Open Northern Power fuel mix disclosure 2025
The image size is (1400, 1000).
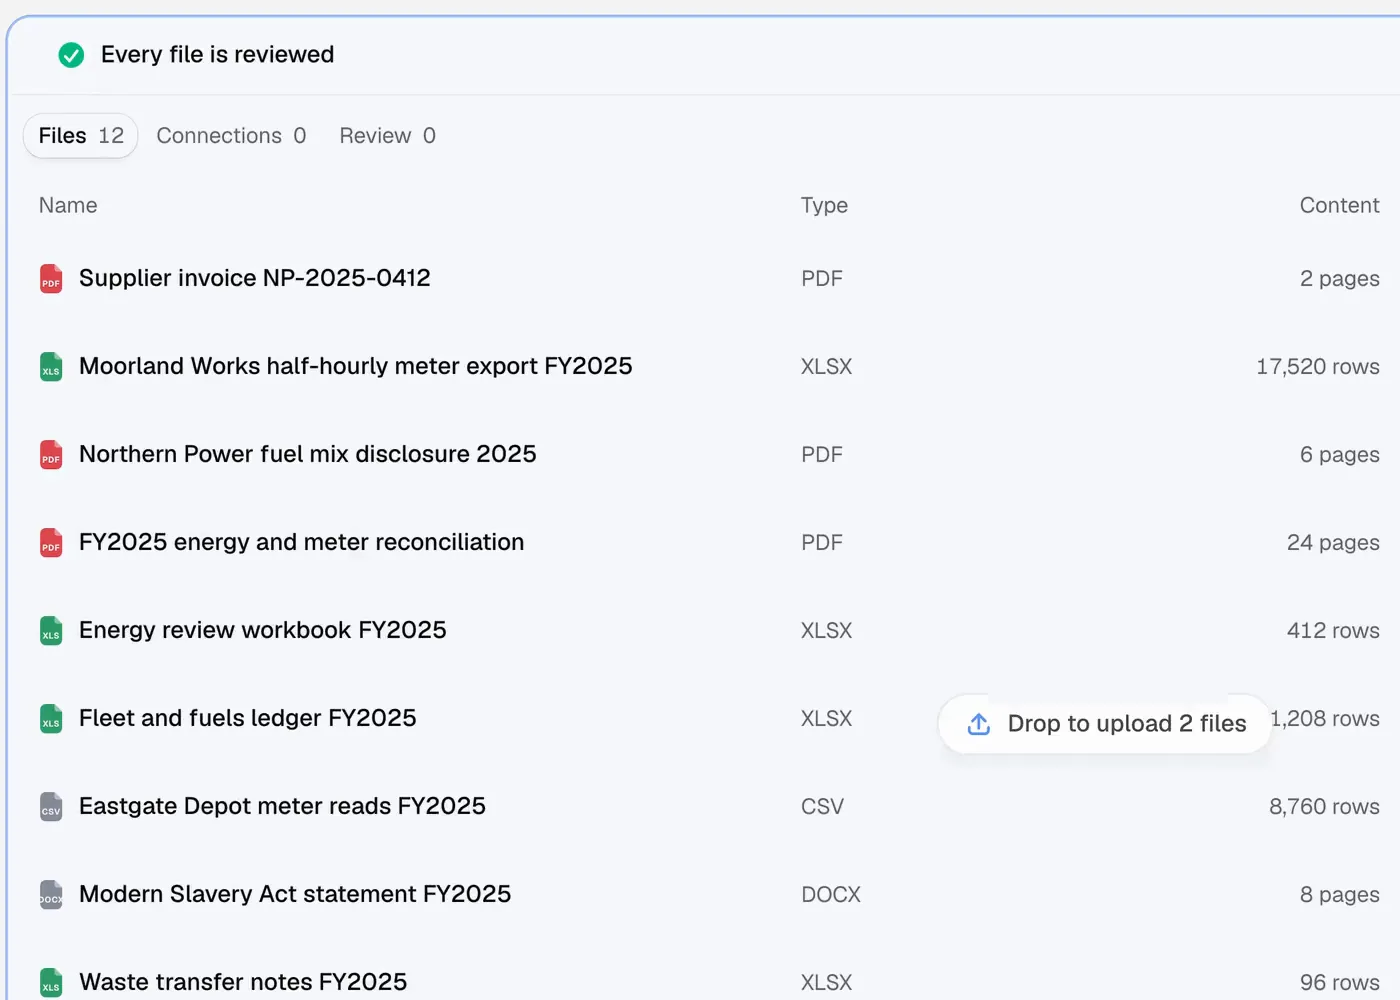tap(308, 454)
